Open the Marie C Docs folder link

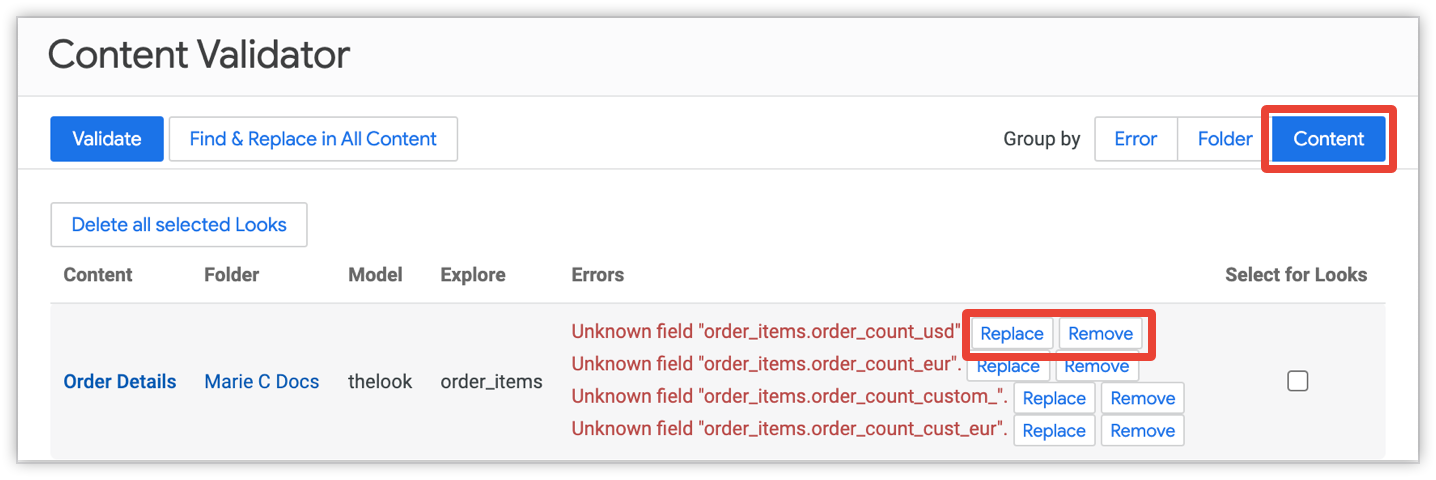click(262, 381)
